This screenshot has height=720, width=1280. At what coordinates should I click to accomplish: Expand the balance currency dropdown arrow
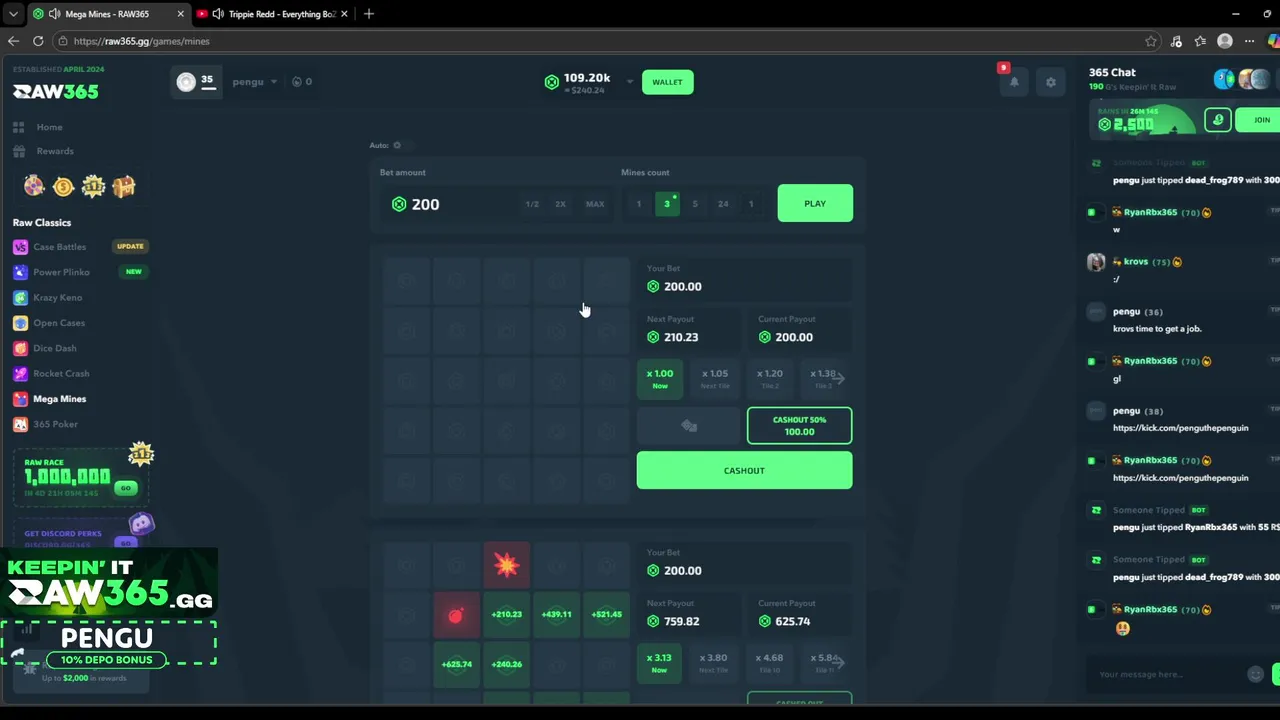pos(630,82)
